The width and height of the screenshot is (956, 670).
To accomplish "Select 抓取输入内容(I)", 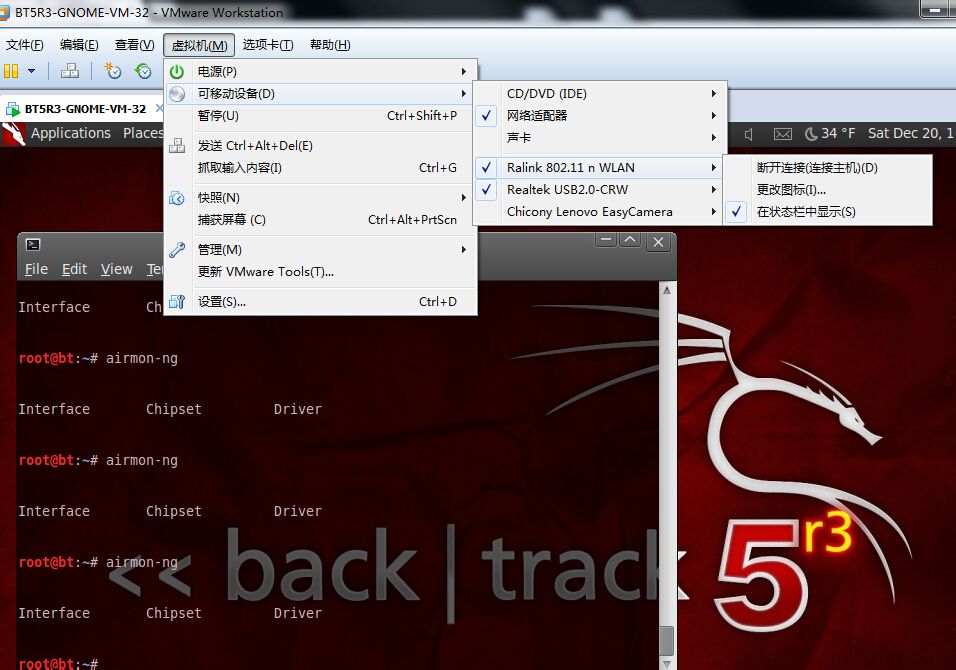I will (321, 168).
